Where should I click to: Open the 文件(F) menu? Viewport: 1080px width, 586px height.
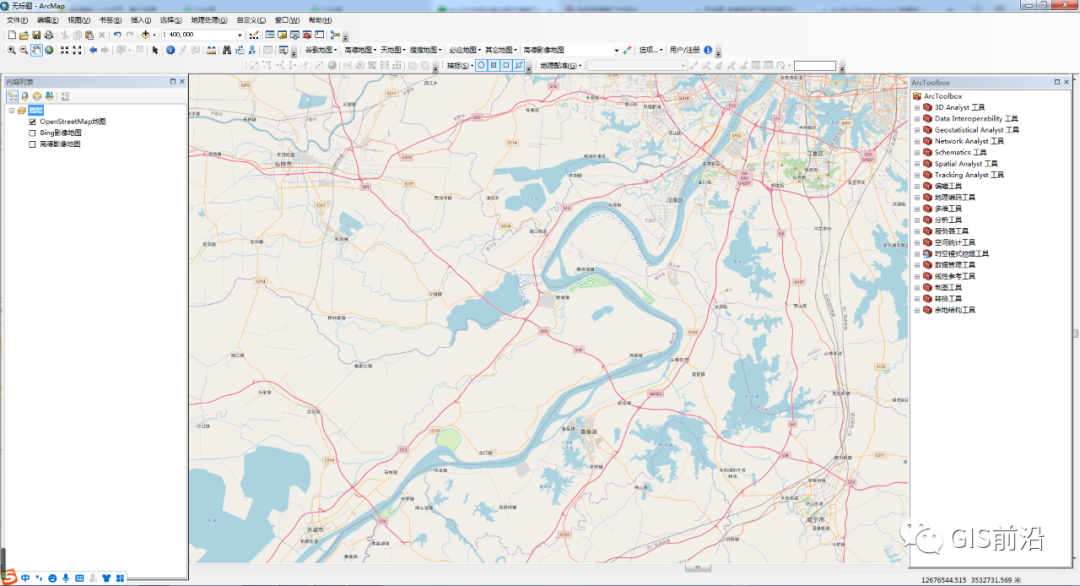[x=17, y=20]
